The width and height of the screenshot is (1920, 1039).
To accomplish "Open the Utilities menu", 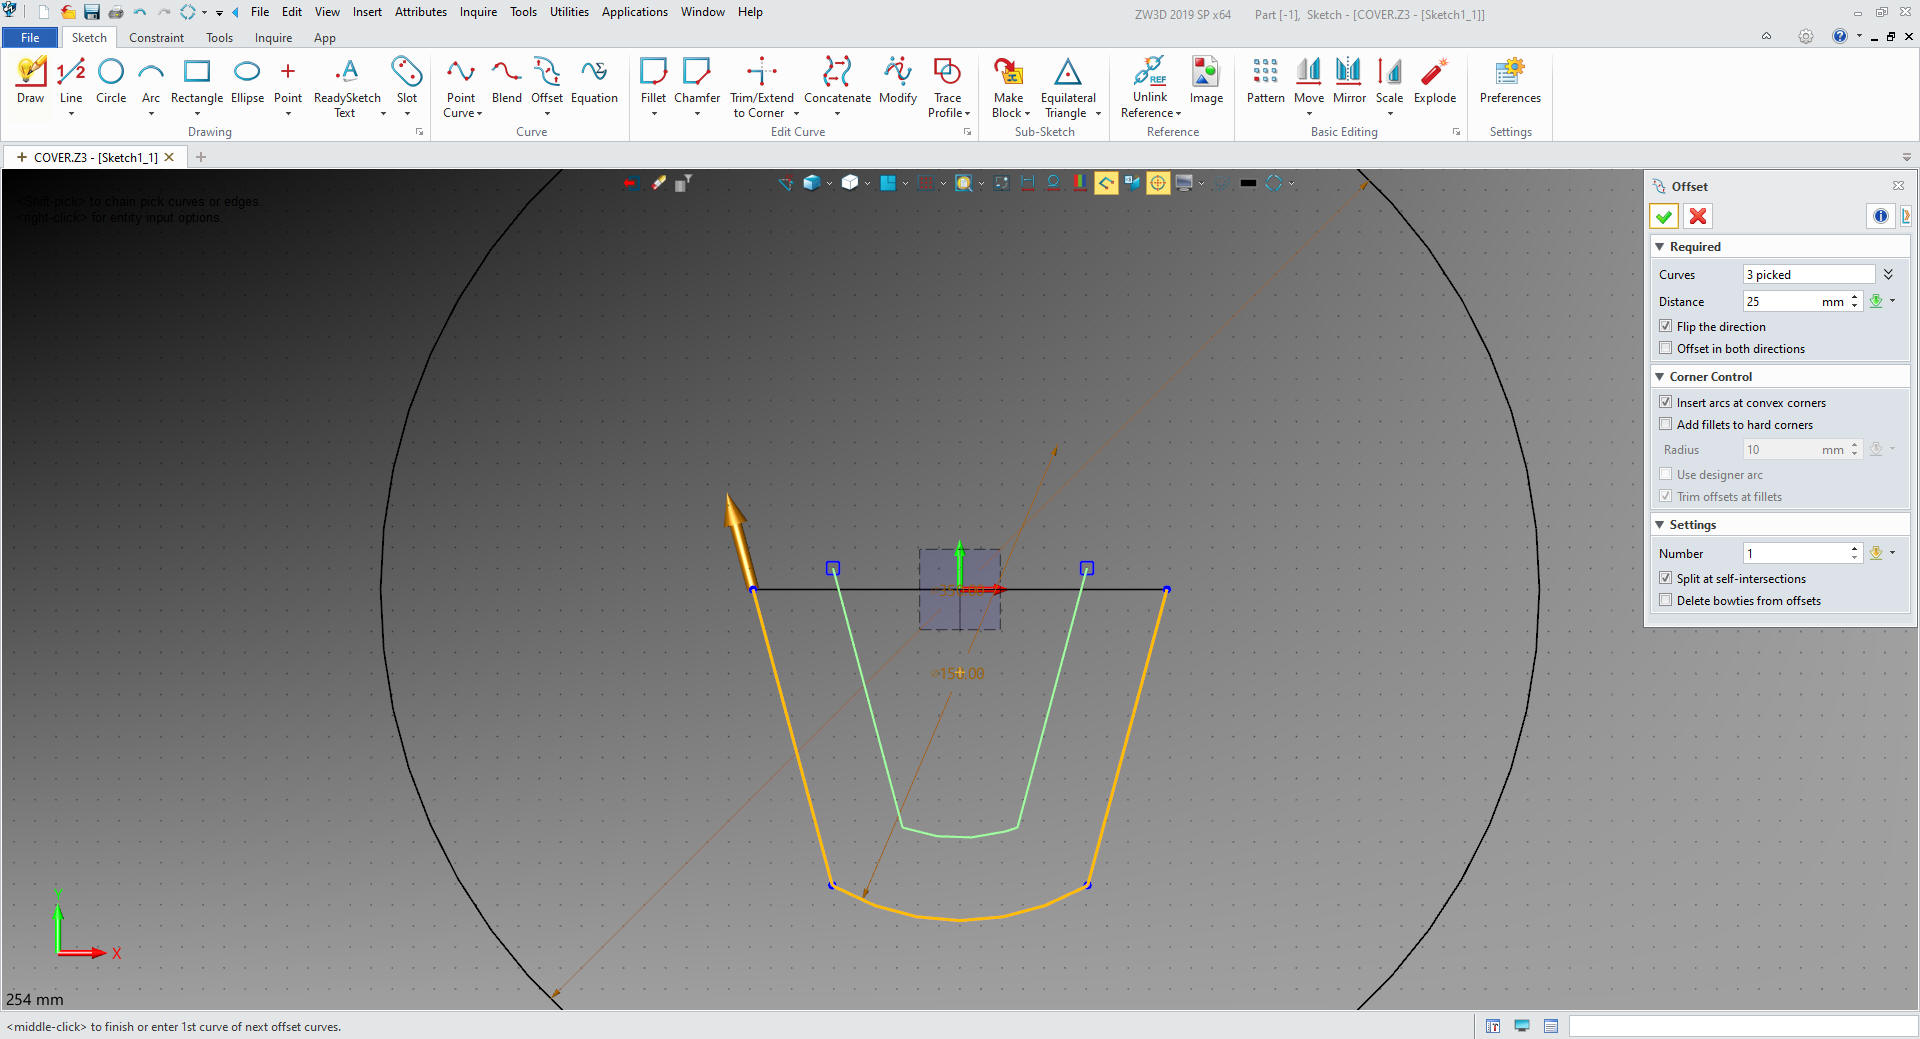I will pos(569,12).
